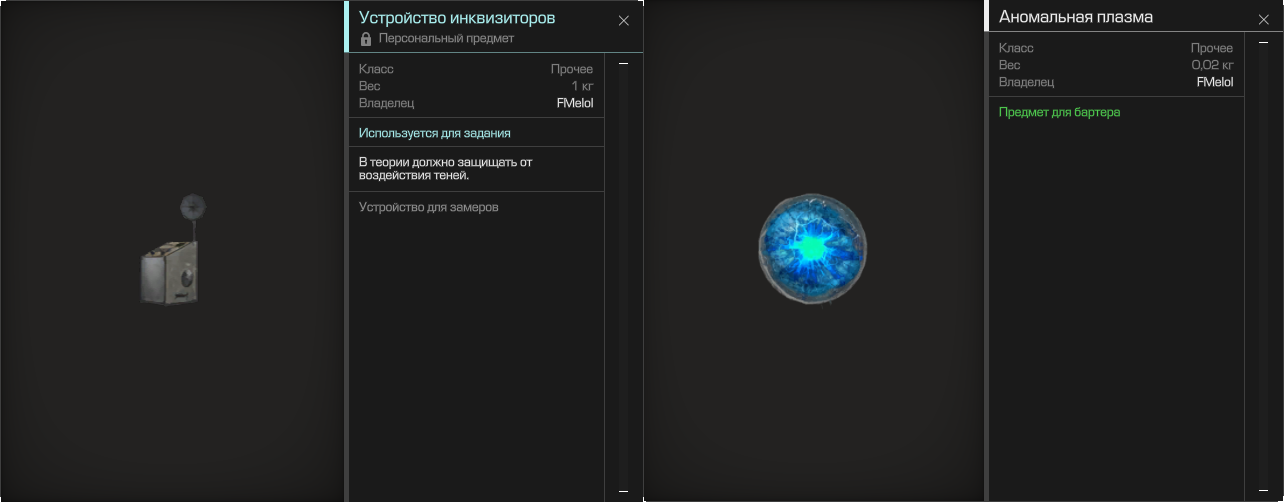Click the Предмет для бартера text
Screen dimensions: 1284x502
point(1059,112)
